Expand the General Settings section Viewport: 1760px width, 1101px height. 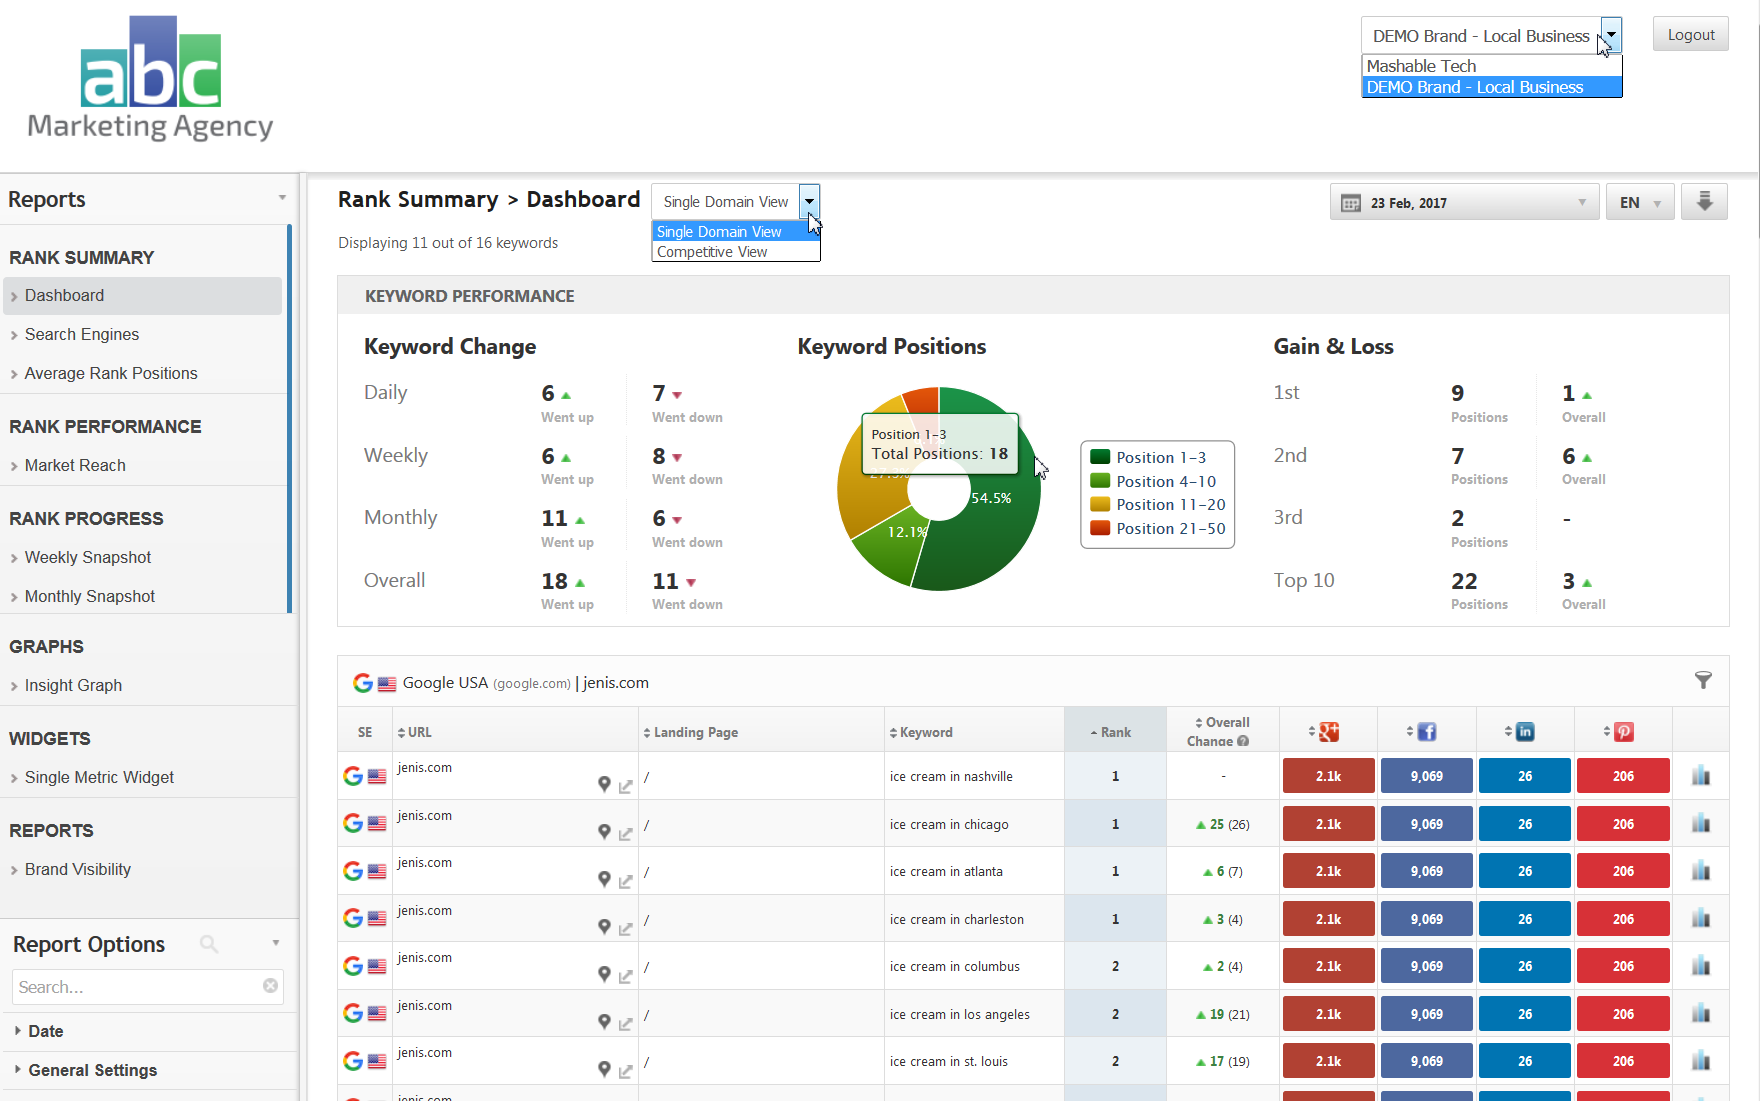pos(92,1070)
